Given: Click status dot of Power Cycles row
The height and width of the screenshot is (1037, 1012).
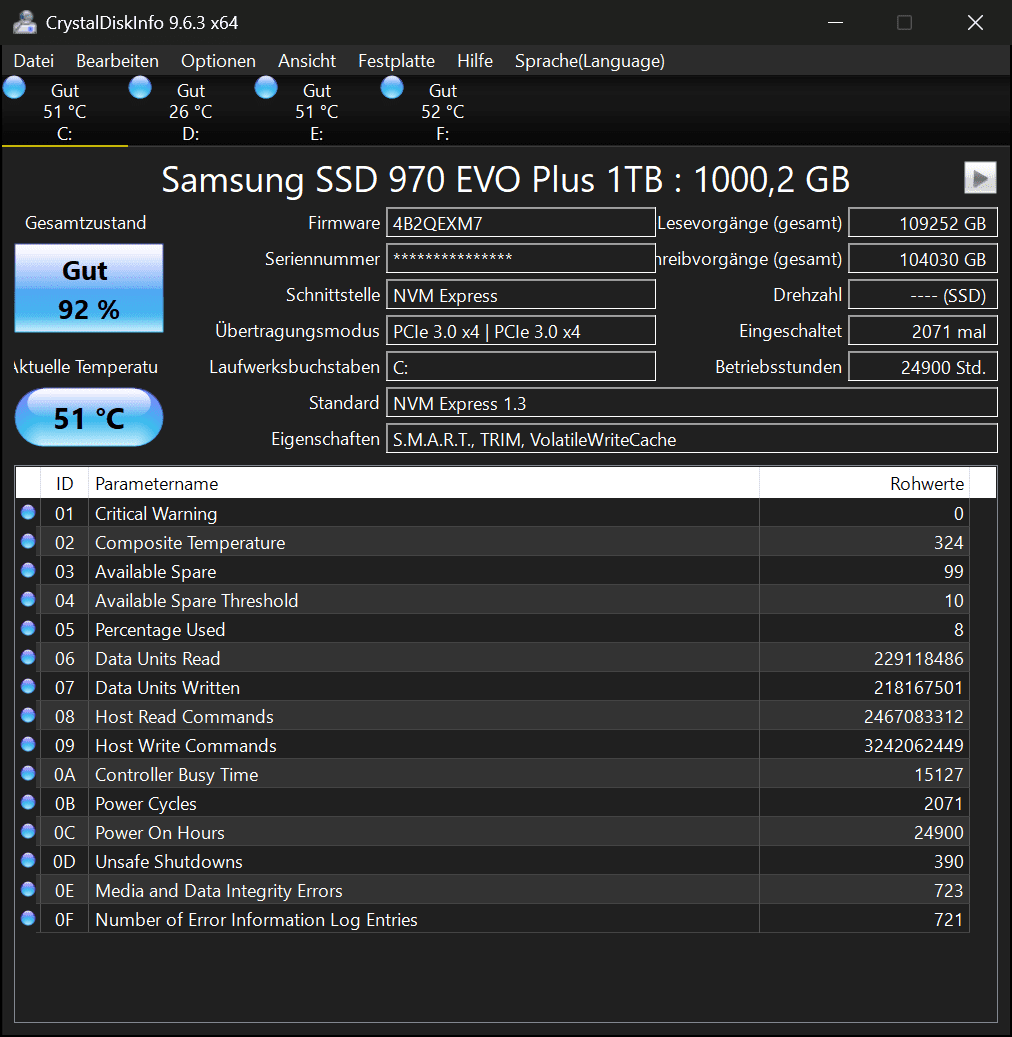Looking at the screenshot, I should pos(28,803).
